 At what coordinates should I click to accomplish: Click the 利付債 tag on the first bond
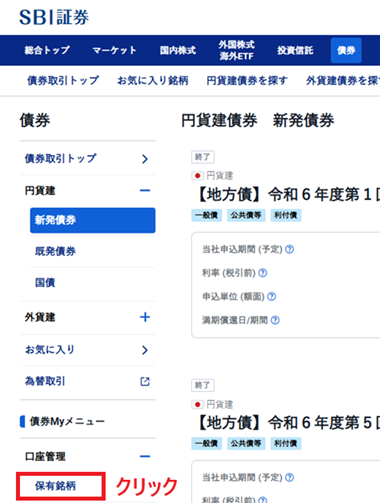(286, 215)
